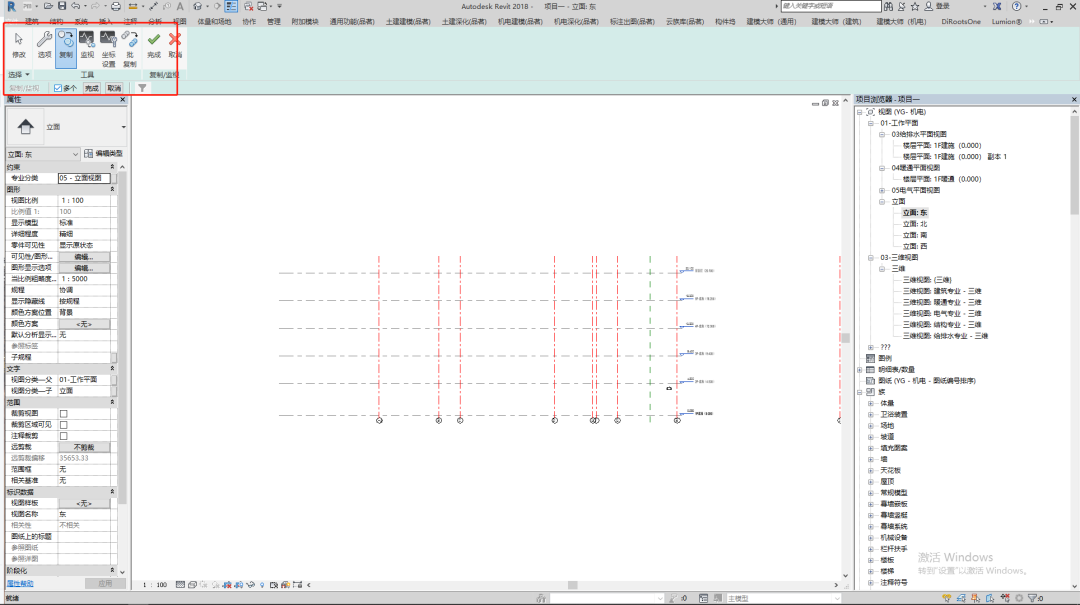Select the 修改 (Modify) arrow tool
Image resolution: width=1080 pixels, height=605 pixels.
point(19,45)
